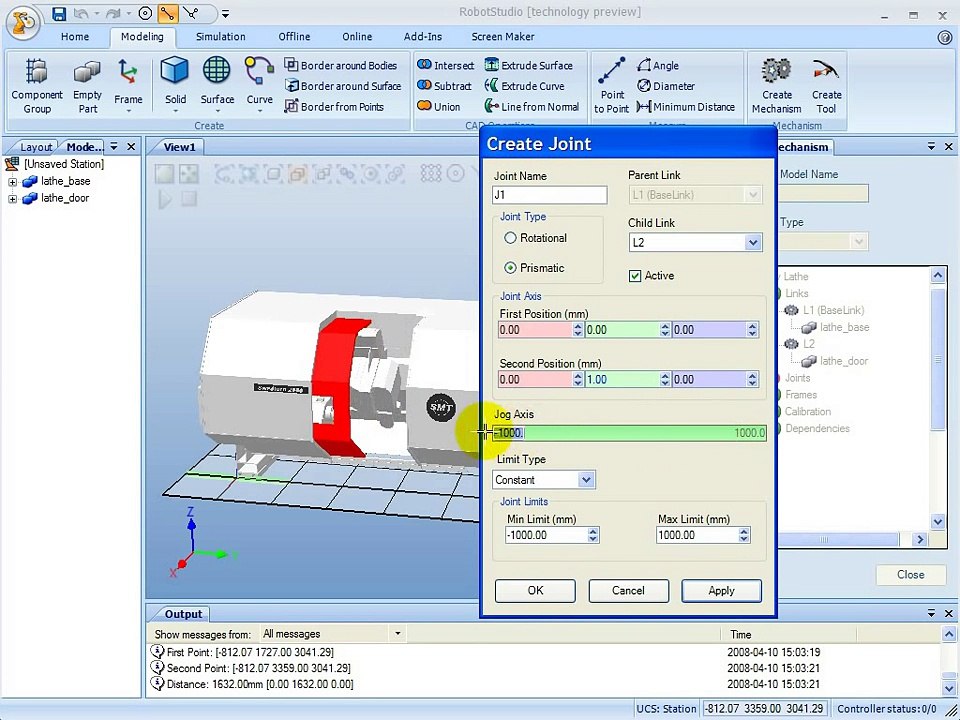Click the First Position X field

(535, 330)
